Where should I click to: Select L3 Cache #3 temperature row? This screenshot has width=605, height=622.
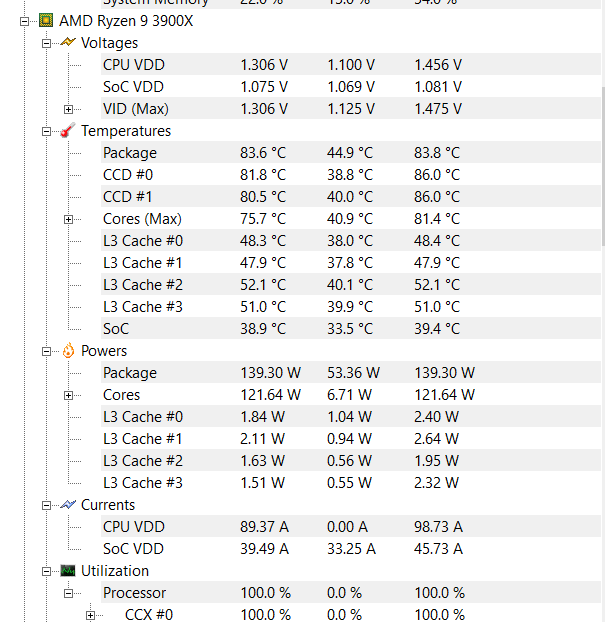351,307
